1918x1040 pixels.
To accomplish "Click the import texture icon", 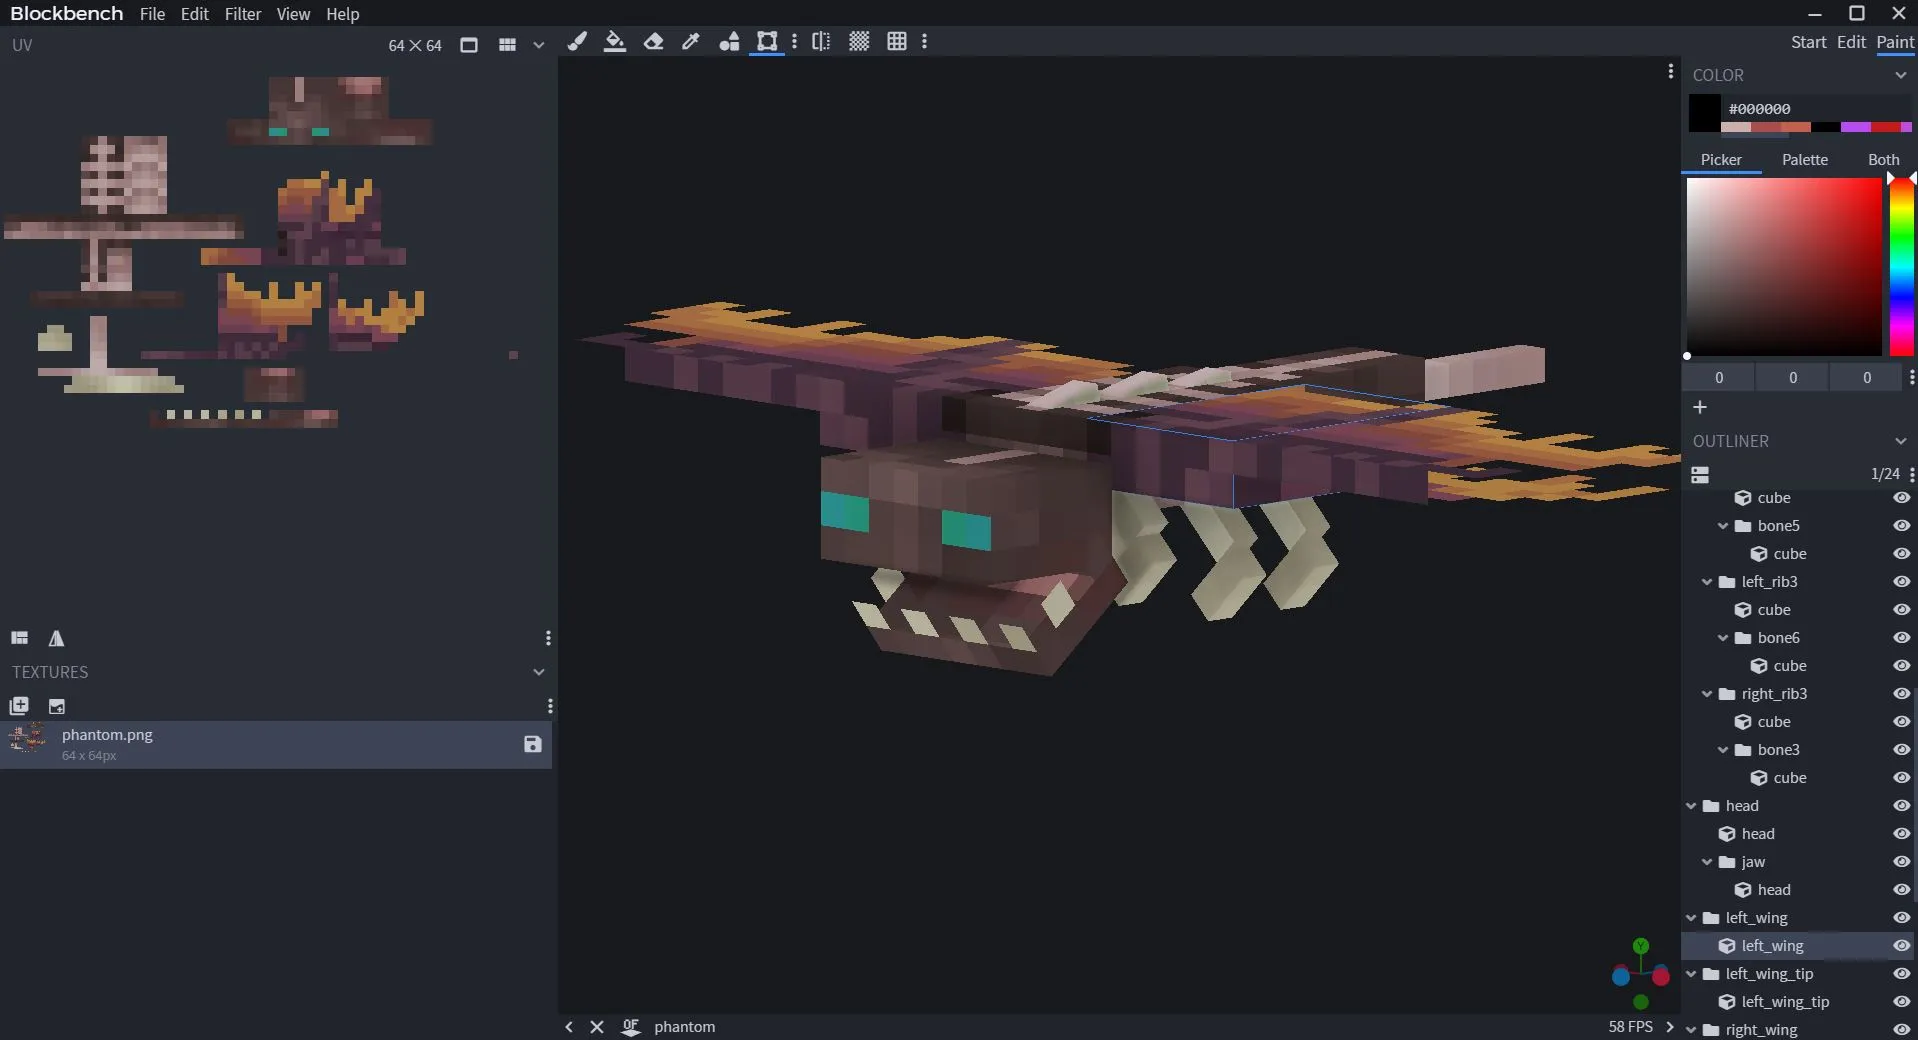I will point(57,706).
